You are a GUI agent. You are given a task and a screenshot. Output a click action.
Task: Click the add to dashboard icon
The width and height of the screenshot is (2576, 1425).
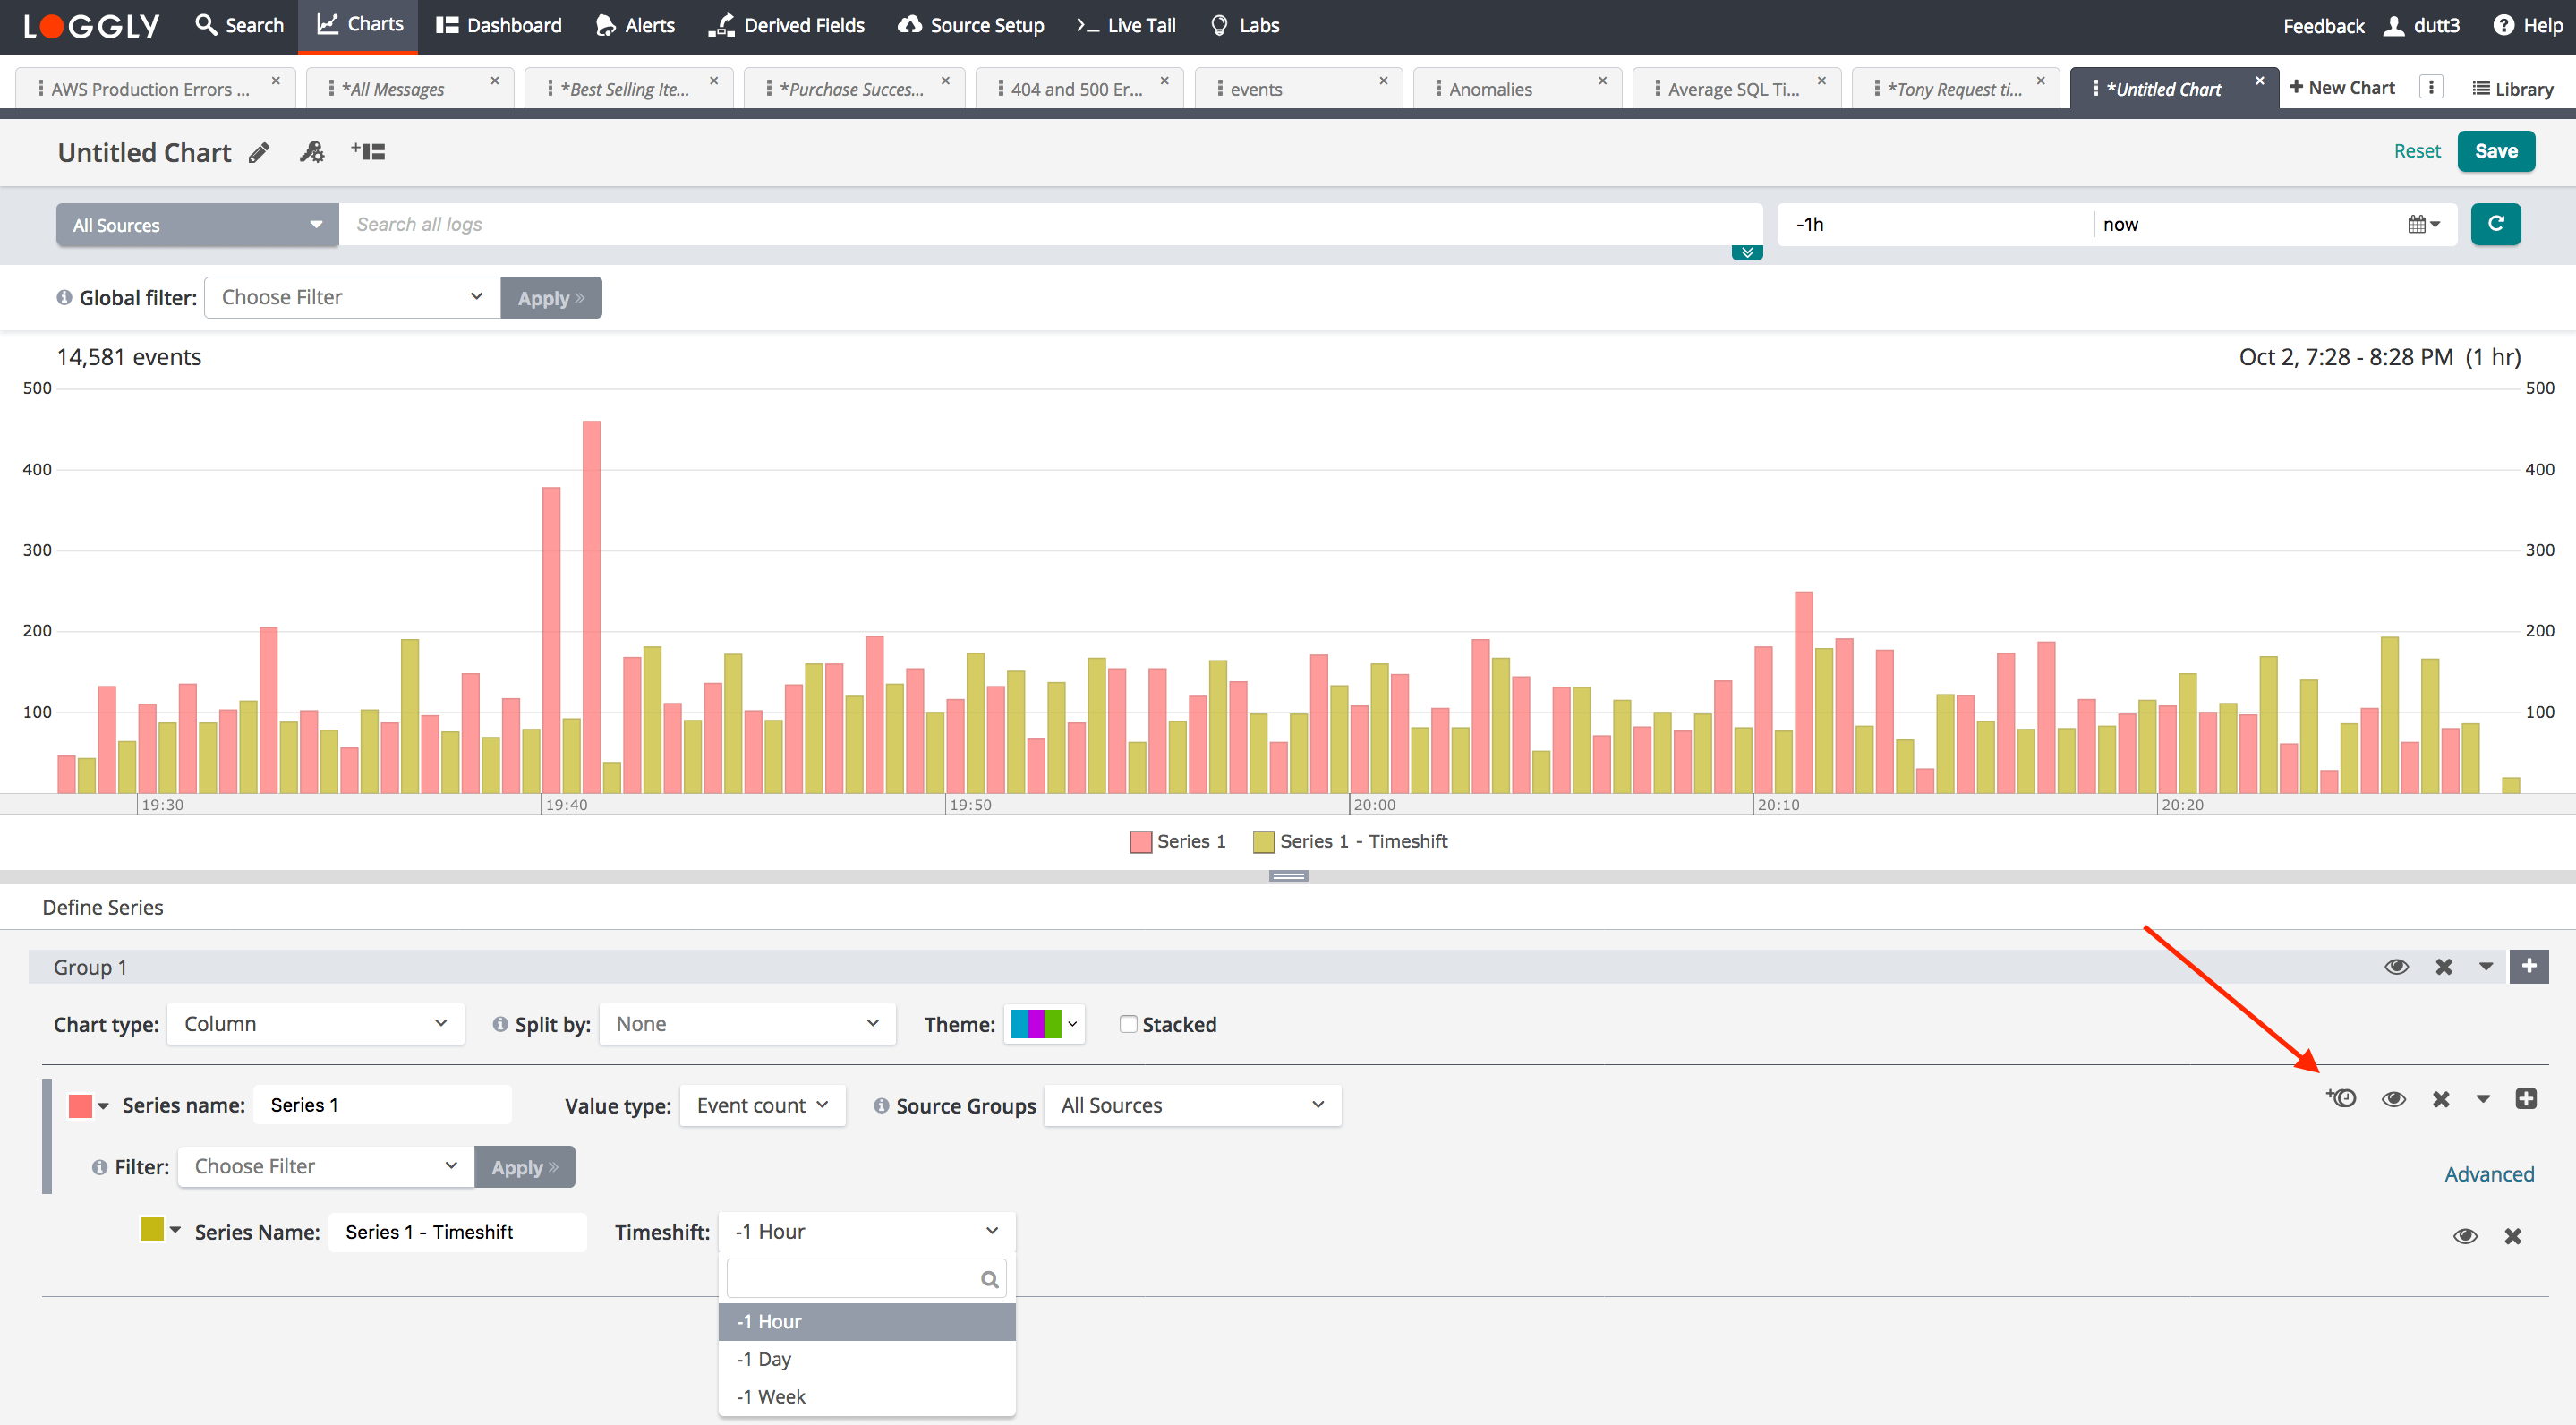tap(368, 152)
